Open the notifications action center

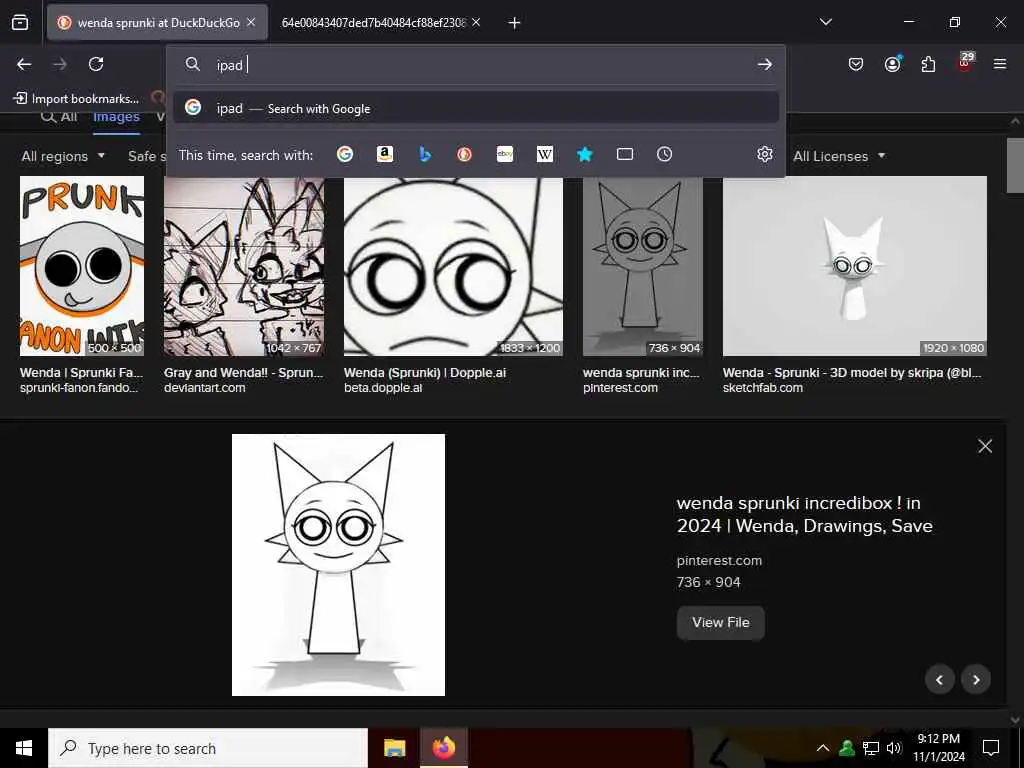[991, 748]
